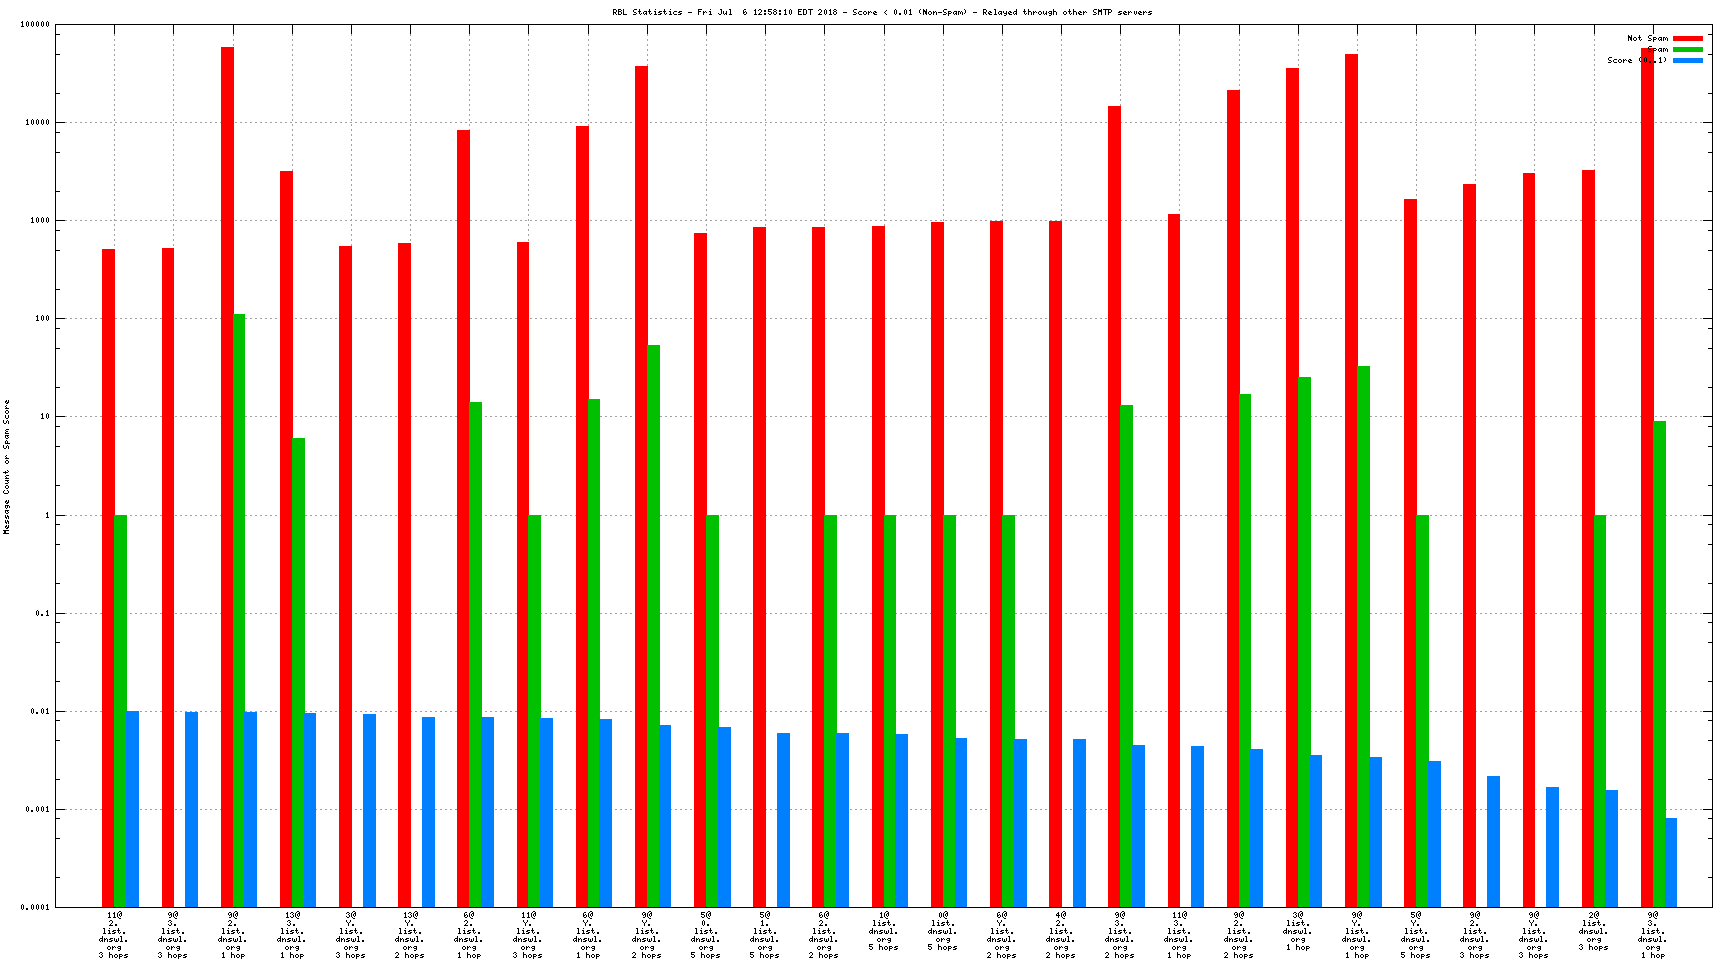
Task: Select the y-axis tick label 1000
Action: tap(38, 221)
